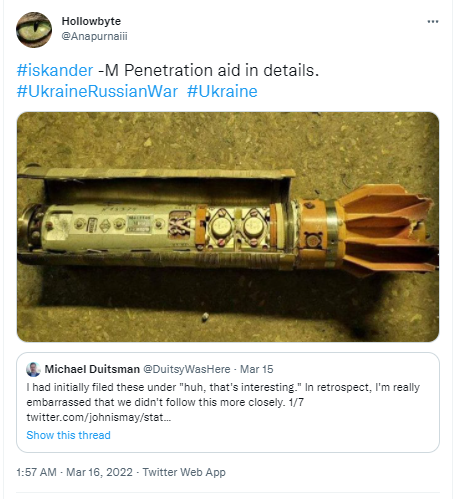Open the #UkraineRussianWar hashtag
467x499 pixels.
(97, 91)
